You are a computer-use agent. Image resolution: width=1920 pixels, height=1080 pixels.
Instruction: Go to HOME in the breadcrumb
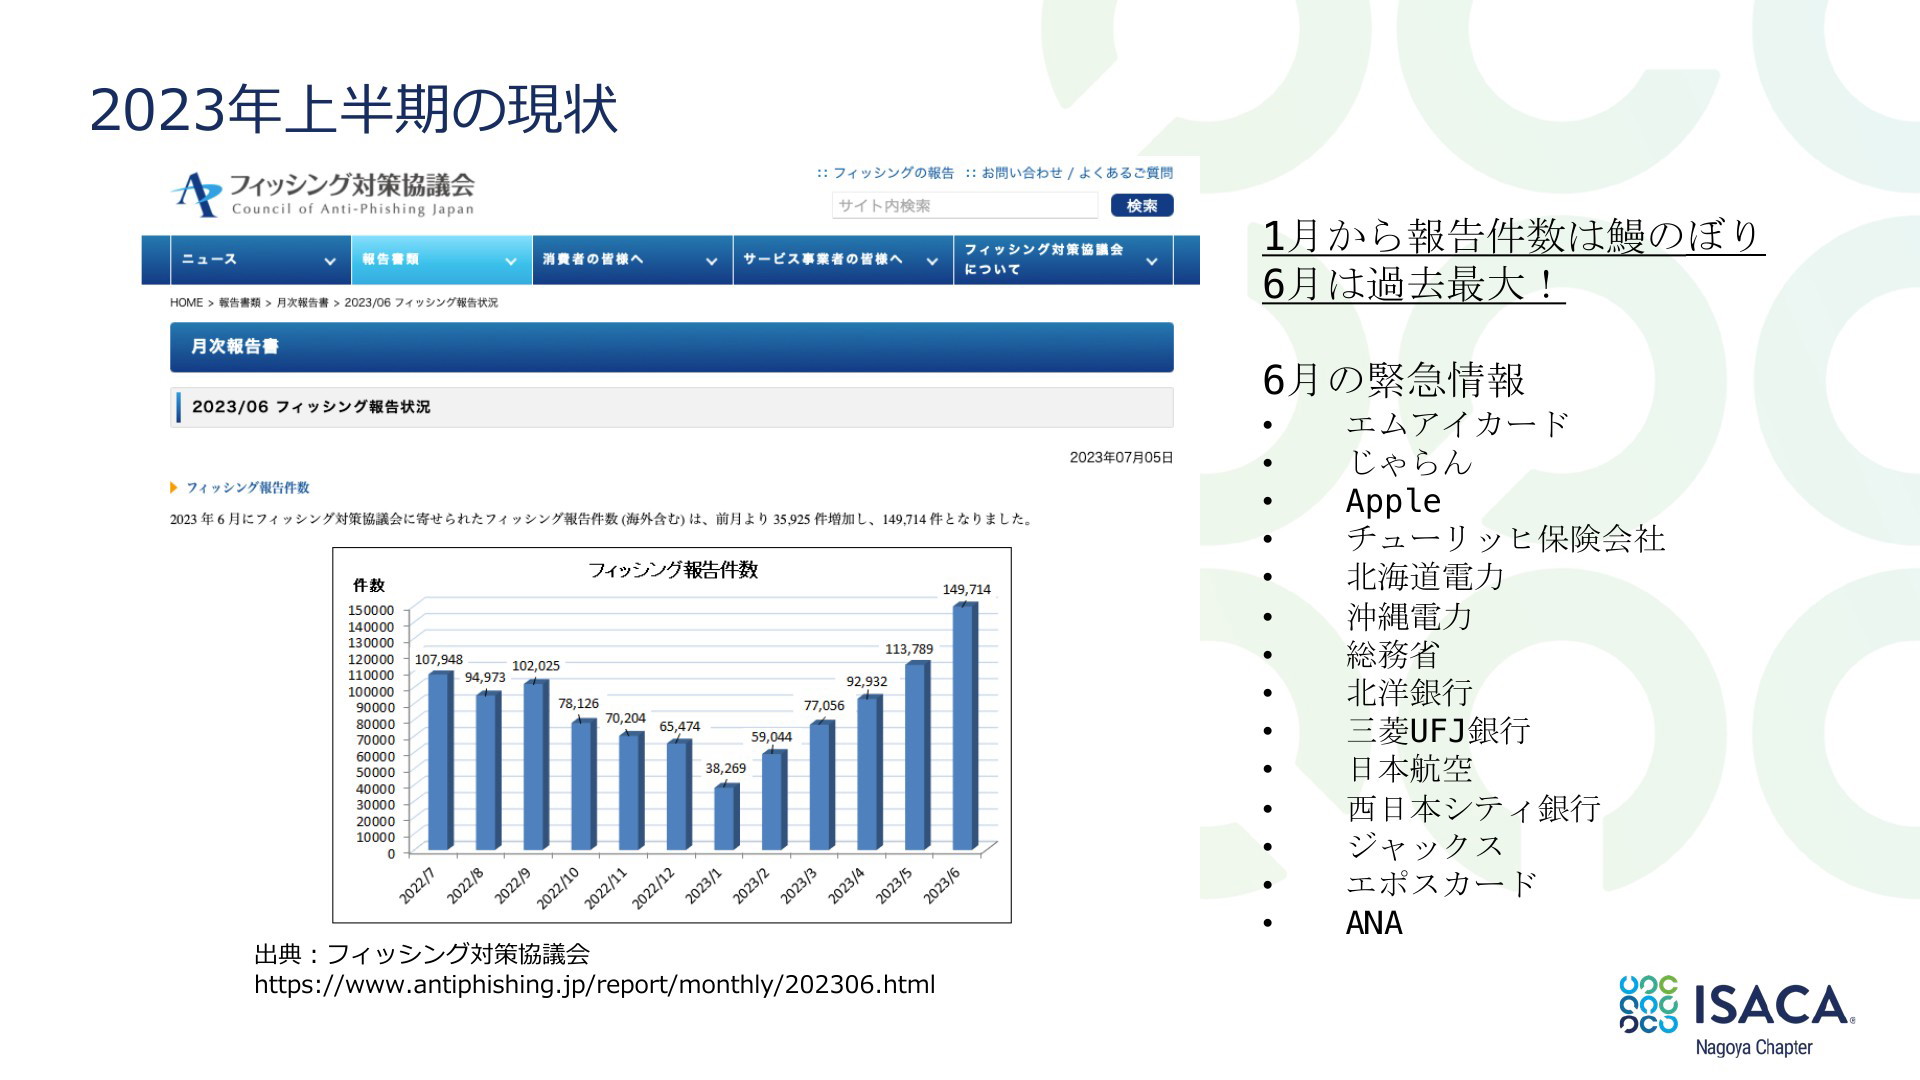(186, 302)
